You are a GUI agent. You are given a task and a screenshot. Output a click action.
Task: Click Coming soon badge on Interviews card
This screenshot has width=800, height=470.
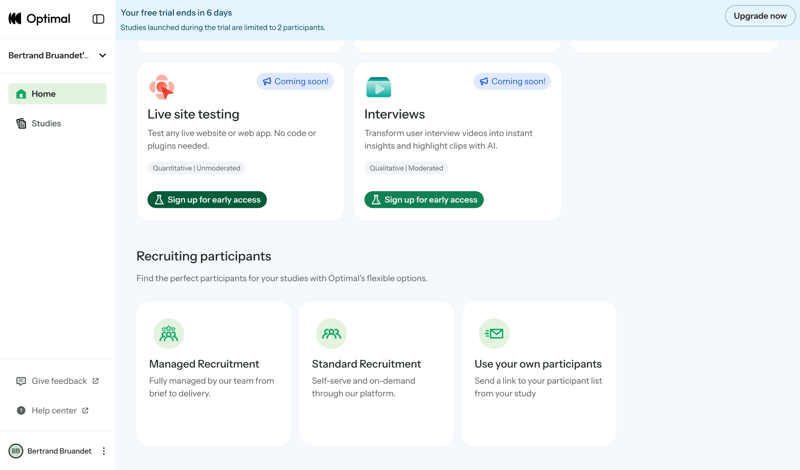[512, 81]
